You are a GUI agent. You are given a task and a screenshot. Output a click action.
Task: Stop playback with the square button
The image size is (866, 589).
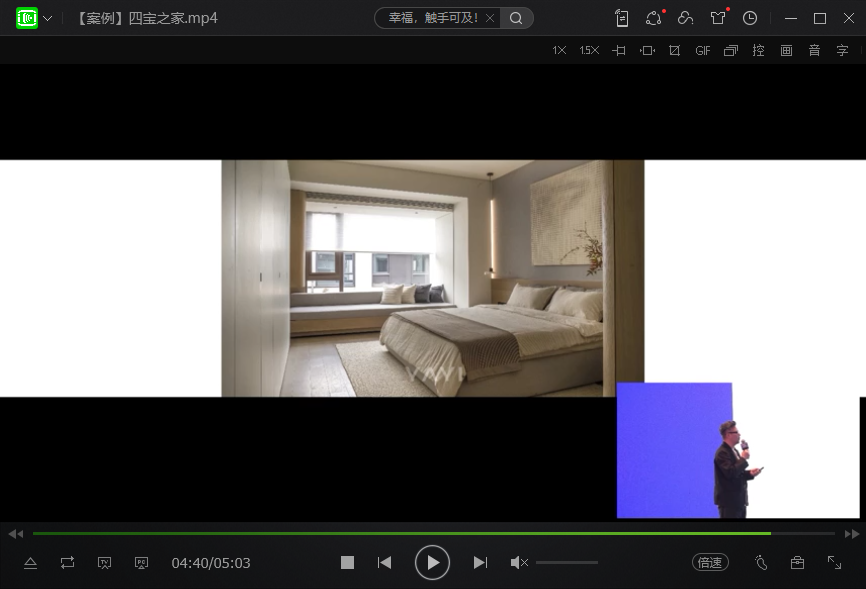coord(347,562)
